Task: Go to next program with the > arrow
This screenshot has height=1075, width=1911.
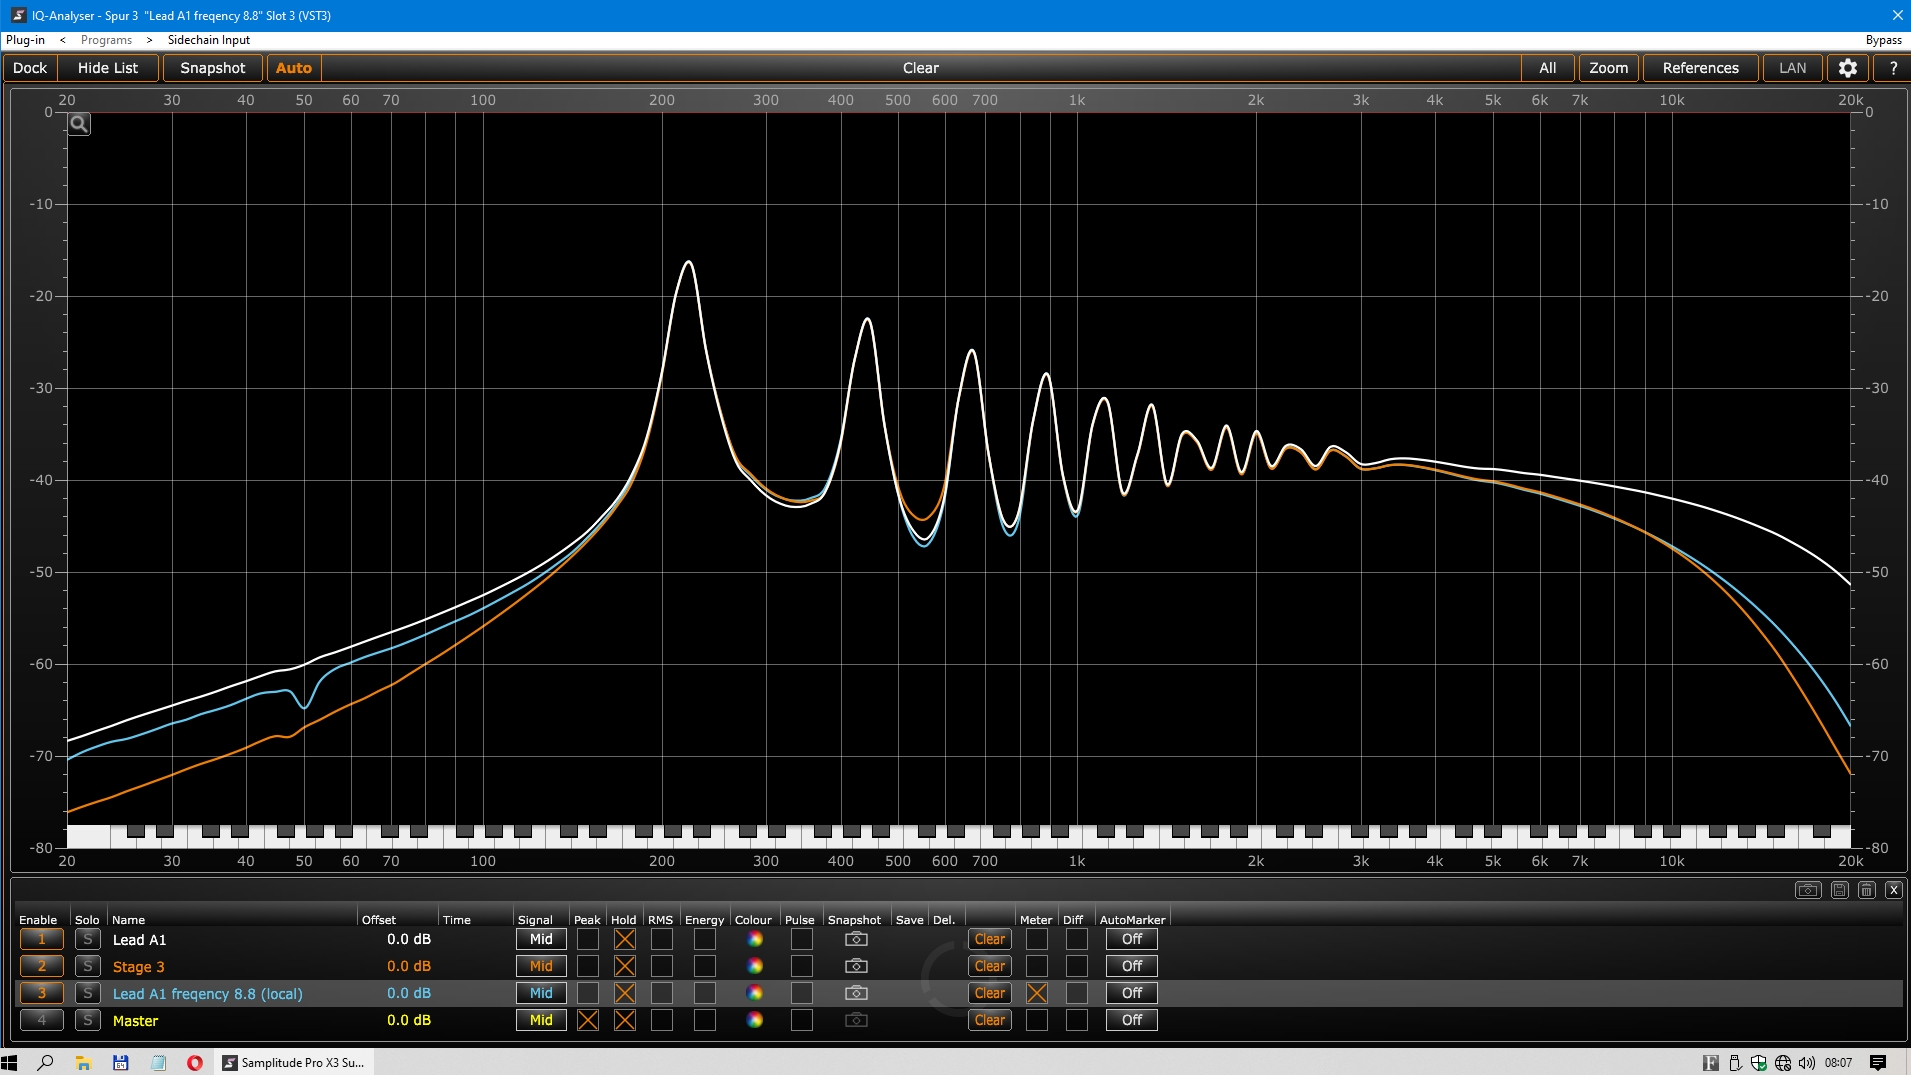Action: 149,40
